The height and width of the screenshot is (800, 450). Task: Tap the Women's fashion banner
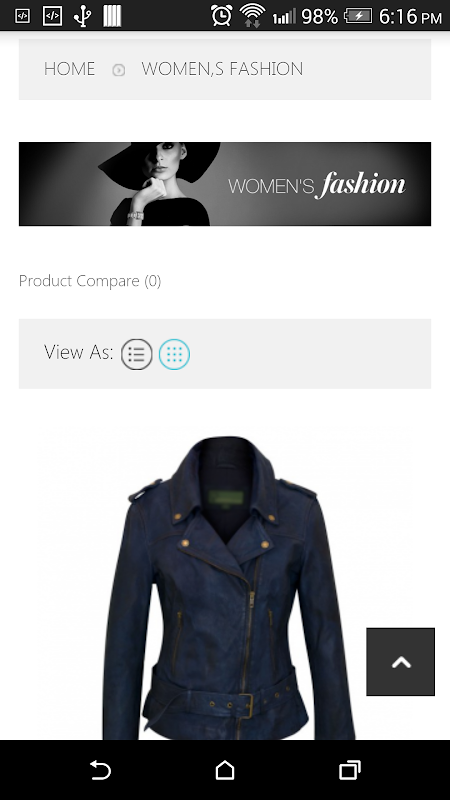[225, 184]
